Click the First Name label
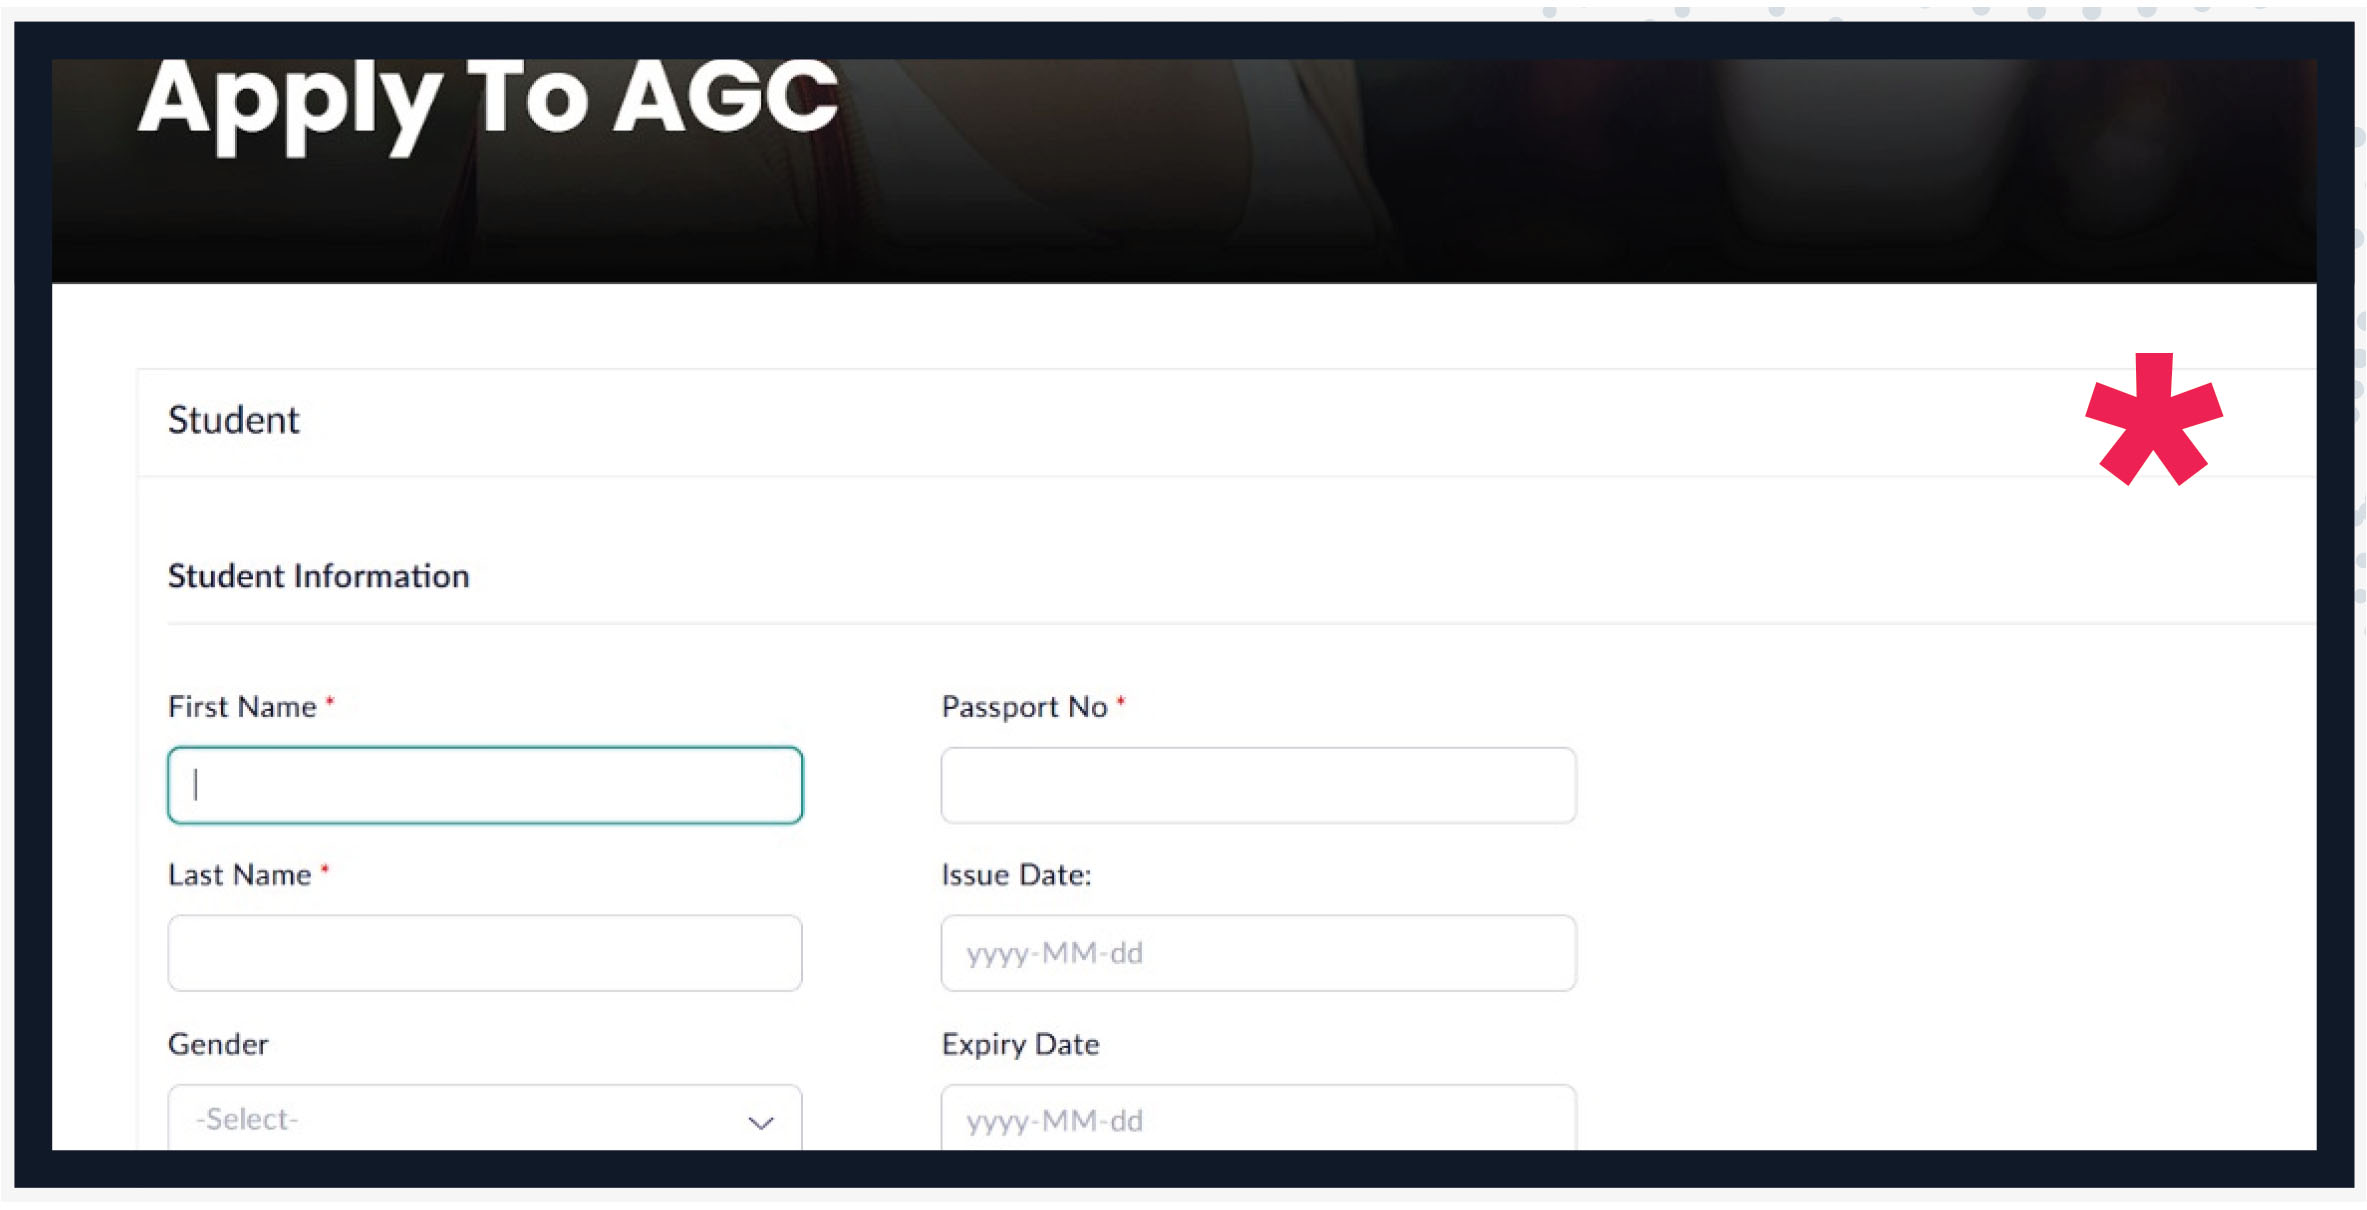The height and width of the screenshot is (1210, 2367). tap(242, 707)
